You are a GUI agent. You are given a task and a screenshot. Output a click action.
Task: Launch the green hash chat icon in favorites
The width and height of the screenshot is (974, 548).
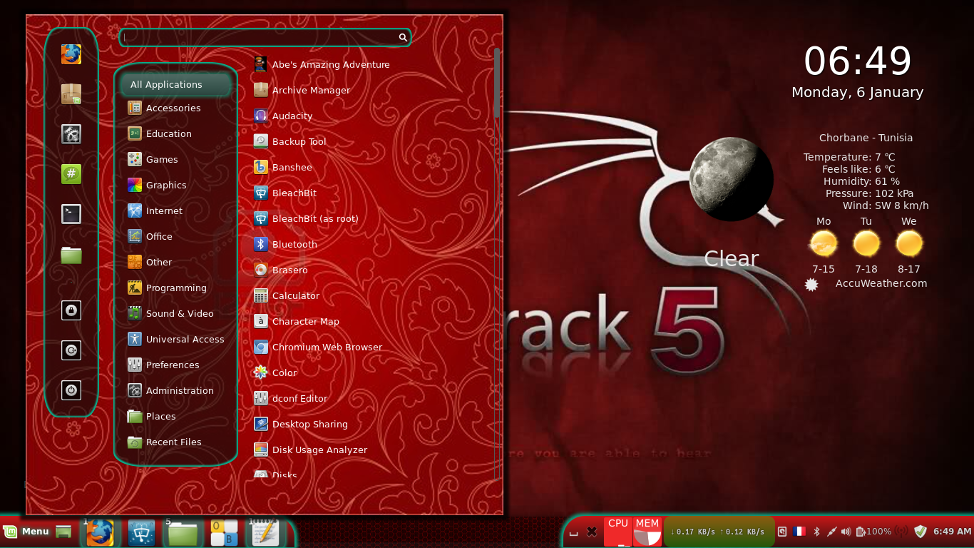click(x=71, y=174)
